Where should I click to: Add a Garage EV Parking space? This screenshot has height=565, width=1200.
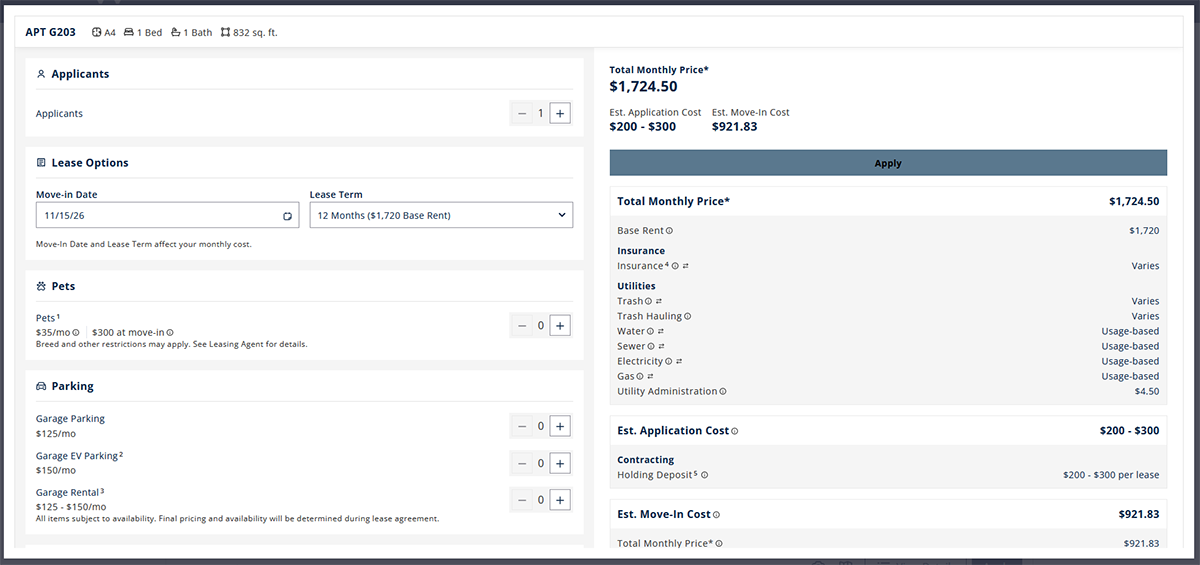click(560, 463)
